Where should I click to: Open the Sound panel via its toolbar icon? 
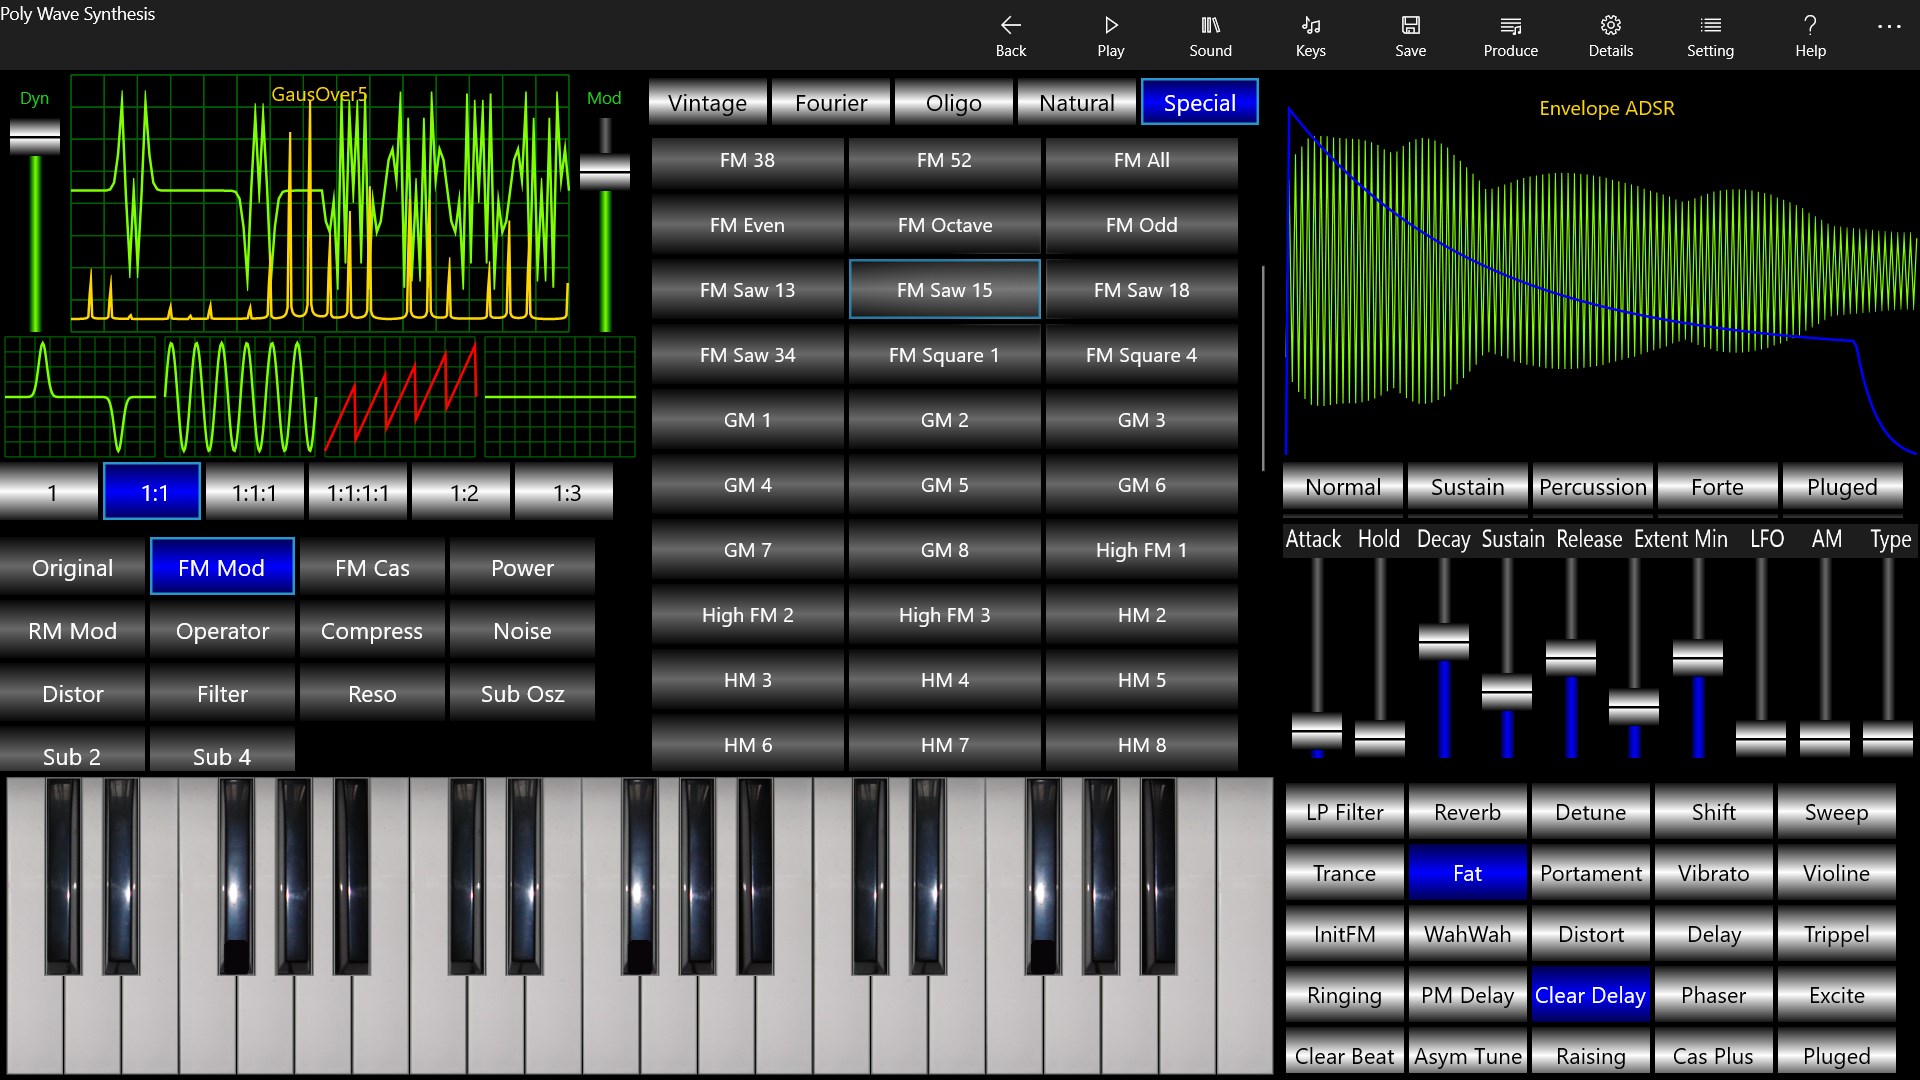tap(1210, 35)
